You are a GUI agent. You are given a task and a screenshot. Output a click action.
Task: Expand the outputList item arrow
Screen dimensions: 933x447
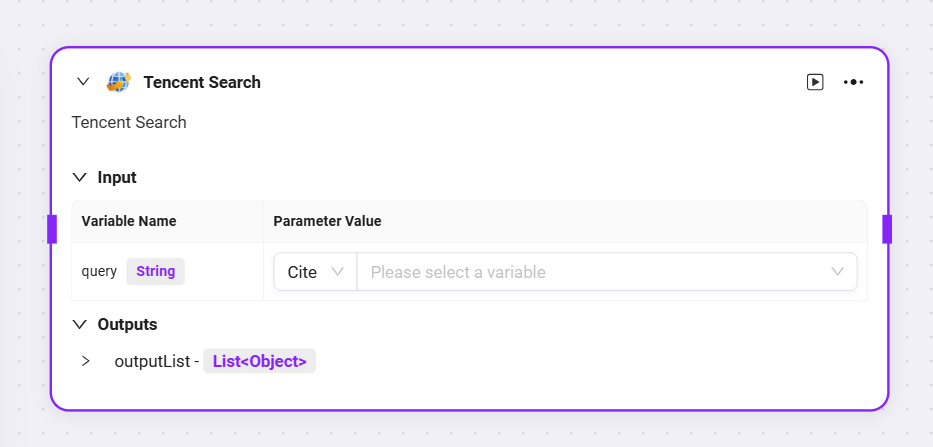coord(86,361)
